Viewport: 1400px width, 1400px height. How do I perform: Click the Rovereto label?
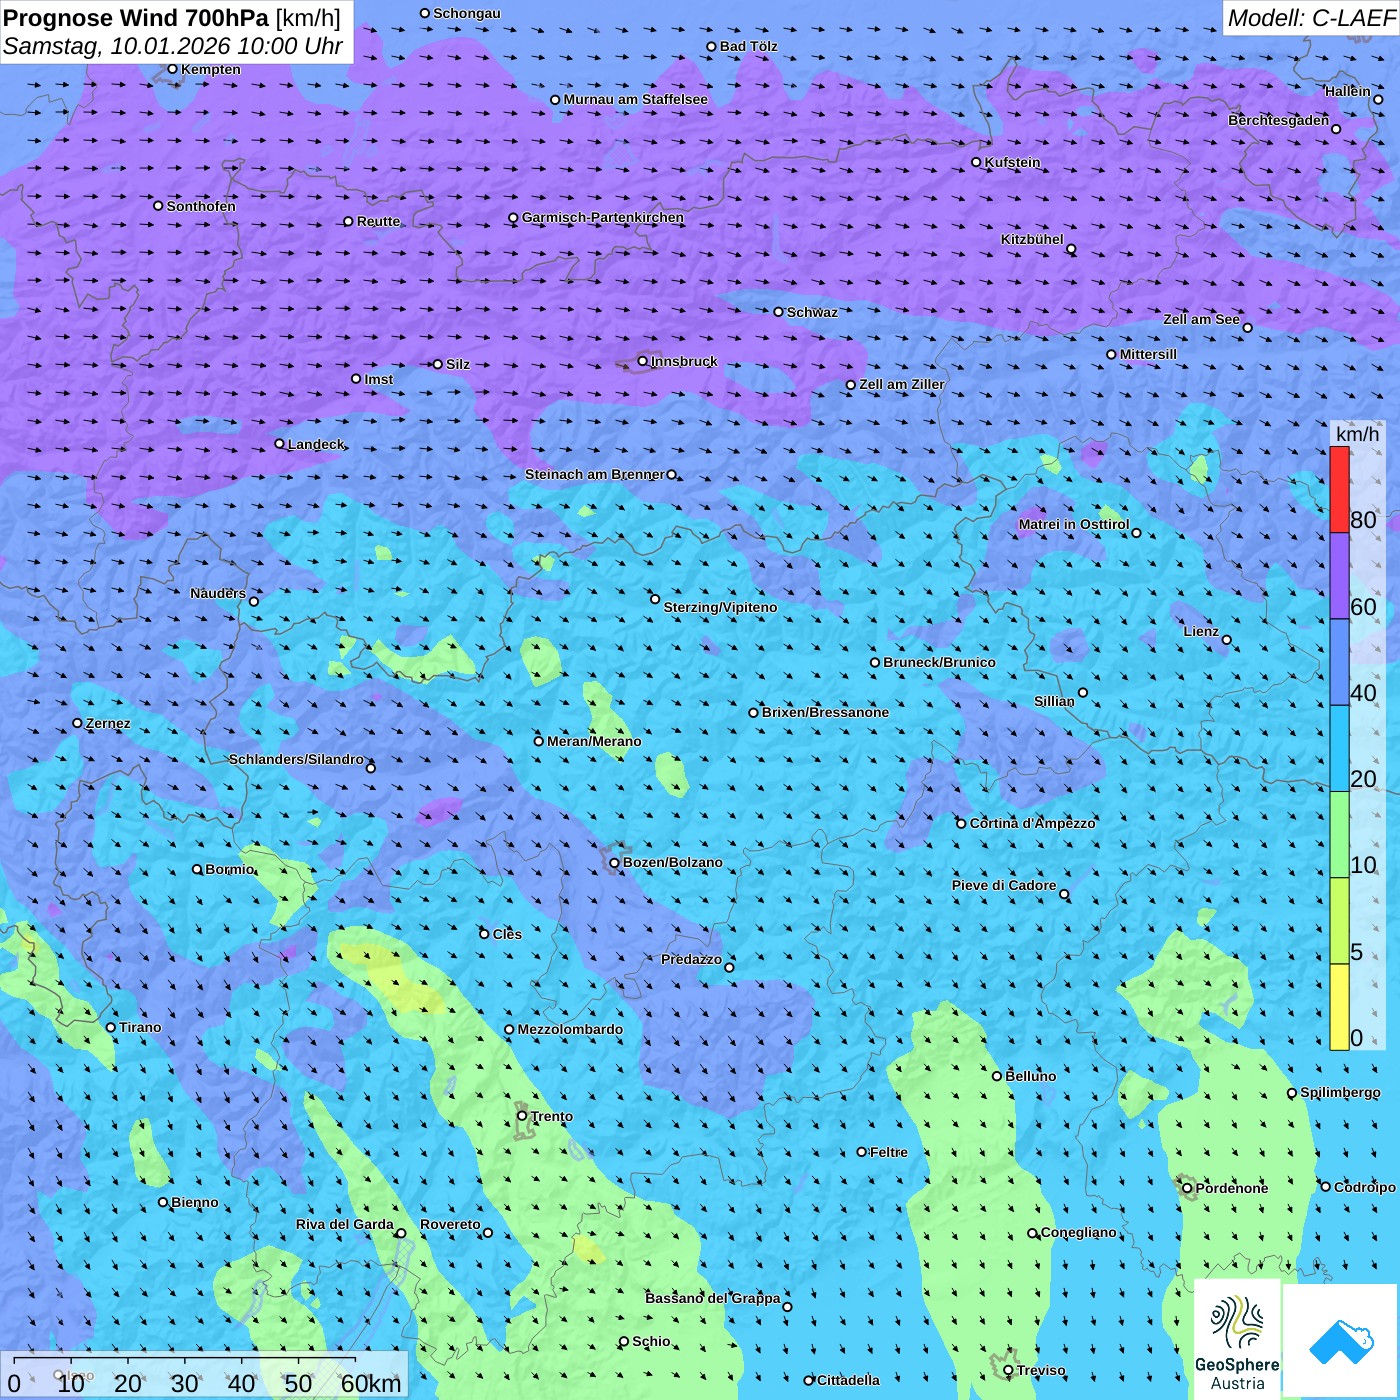point(450,1224)
